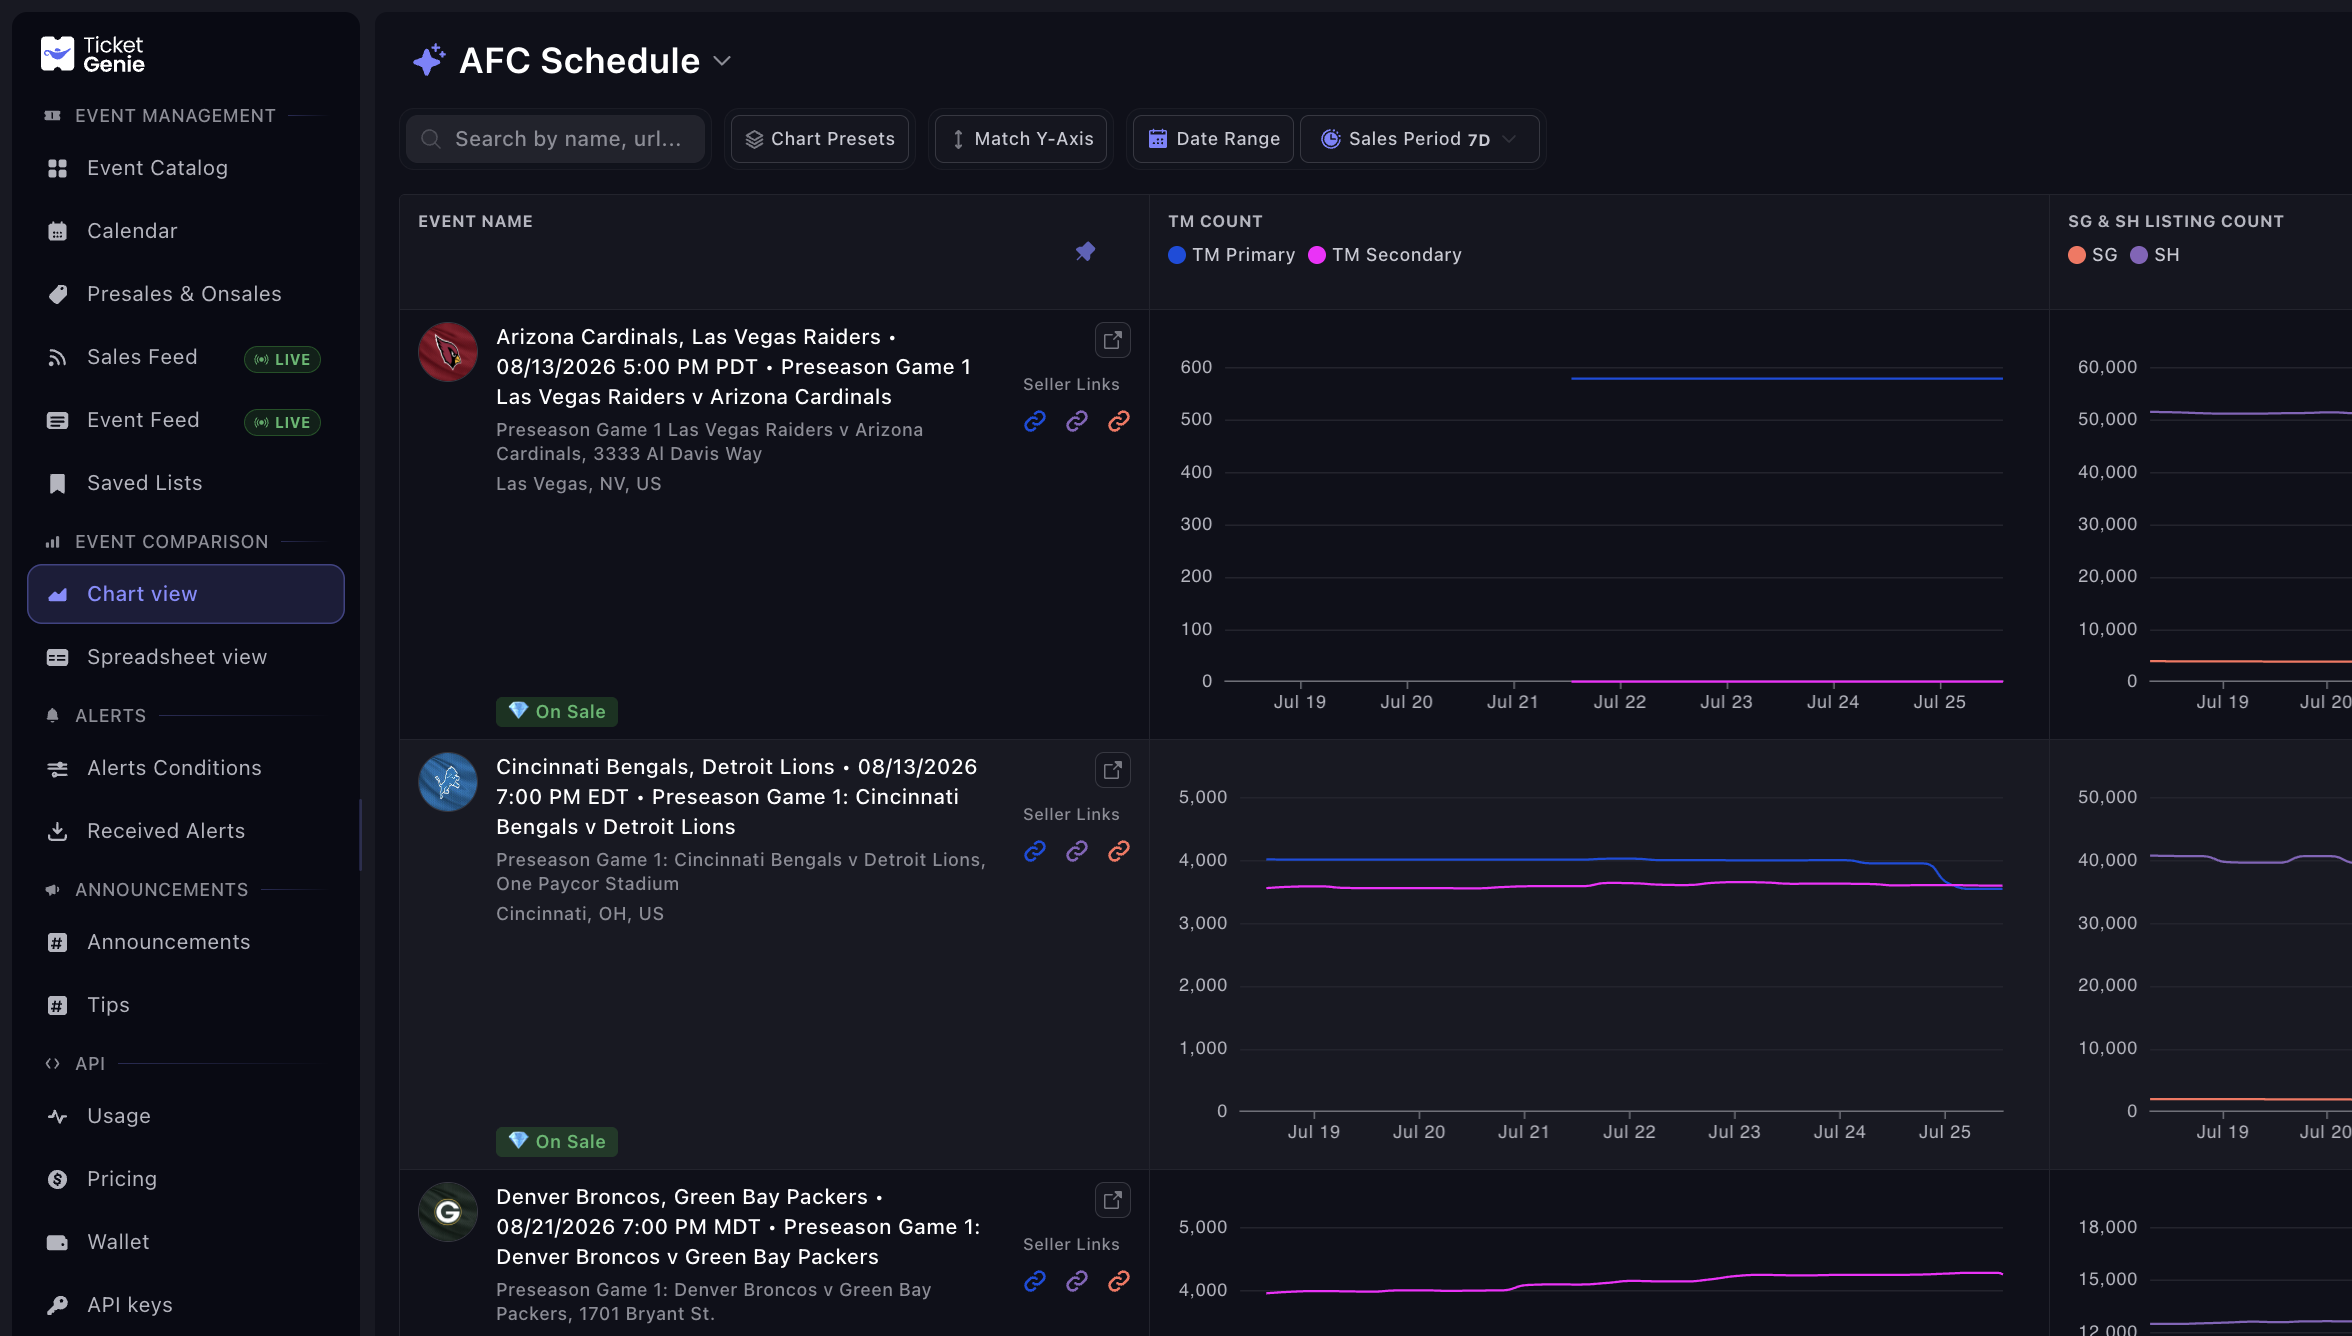Open Denver Broncos event external link icon

pyautogui.click(x=1112, y=1201)
